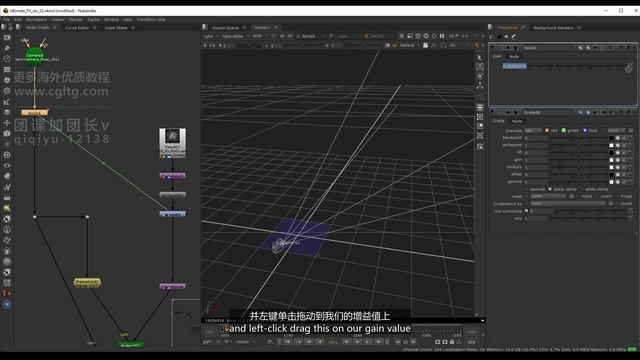
Task: Collapse the Grade panel disclosure triangle
Action: [x=492, y=112]
